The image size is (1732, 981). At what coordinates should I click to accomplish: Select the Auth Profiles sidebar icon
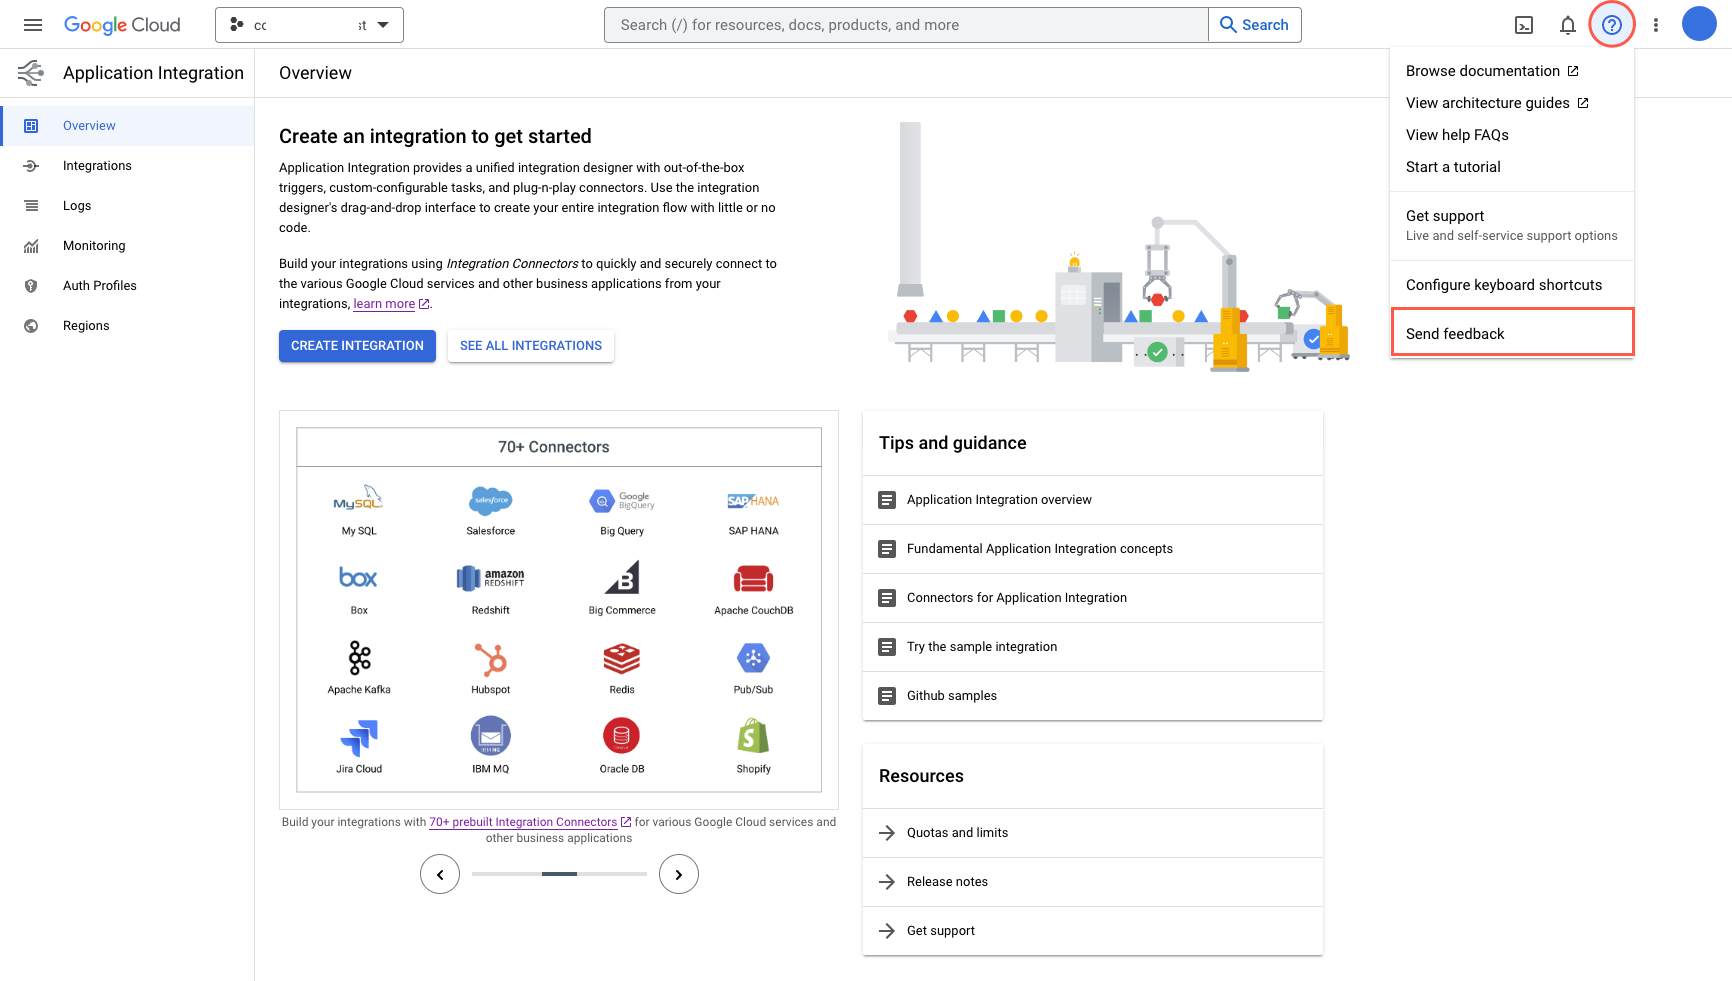click(x=31, y=285)
